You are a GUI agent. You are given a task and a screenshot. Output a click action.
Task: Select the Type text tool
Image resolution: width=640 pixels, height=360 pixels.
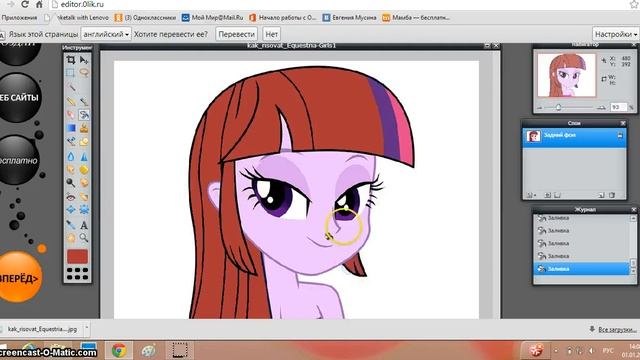(x=84, y=224)
